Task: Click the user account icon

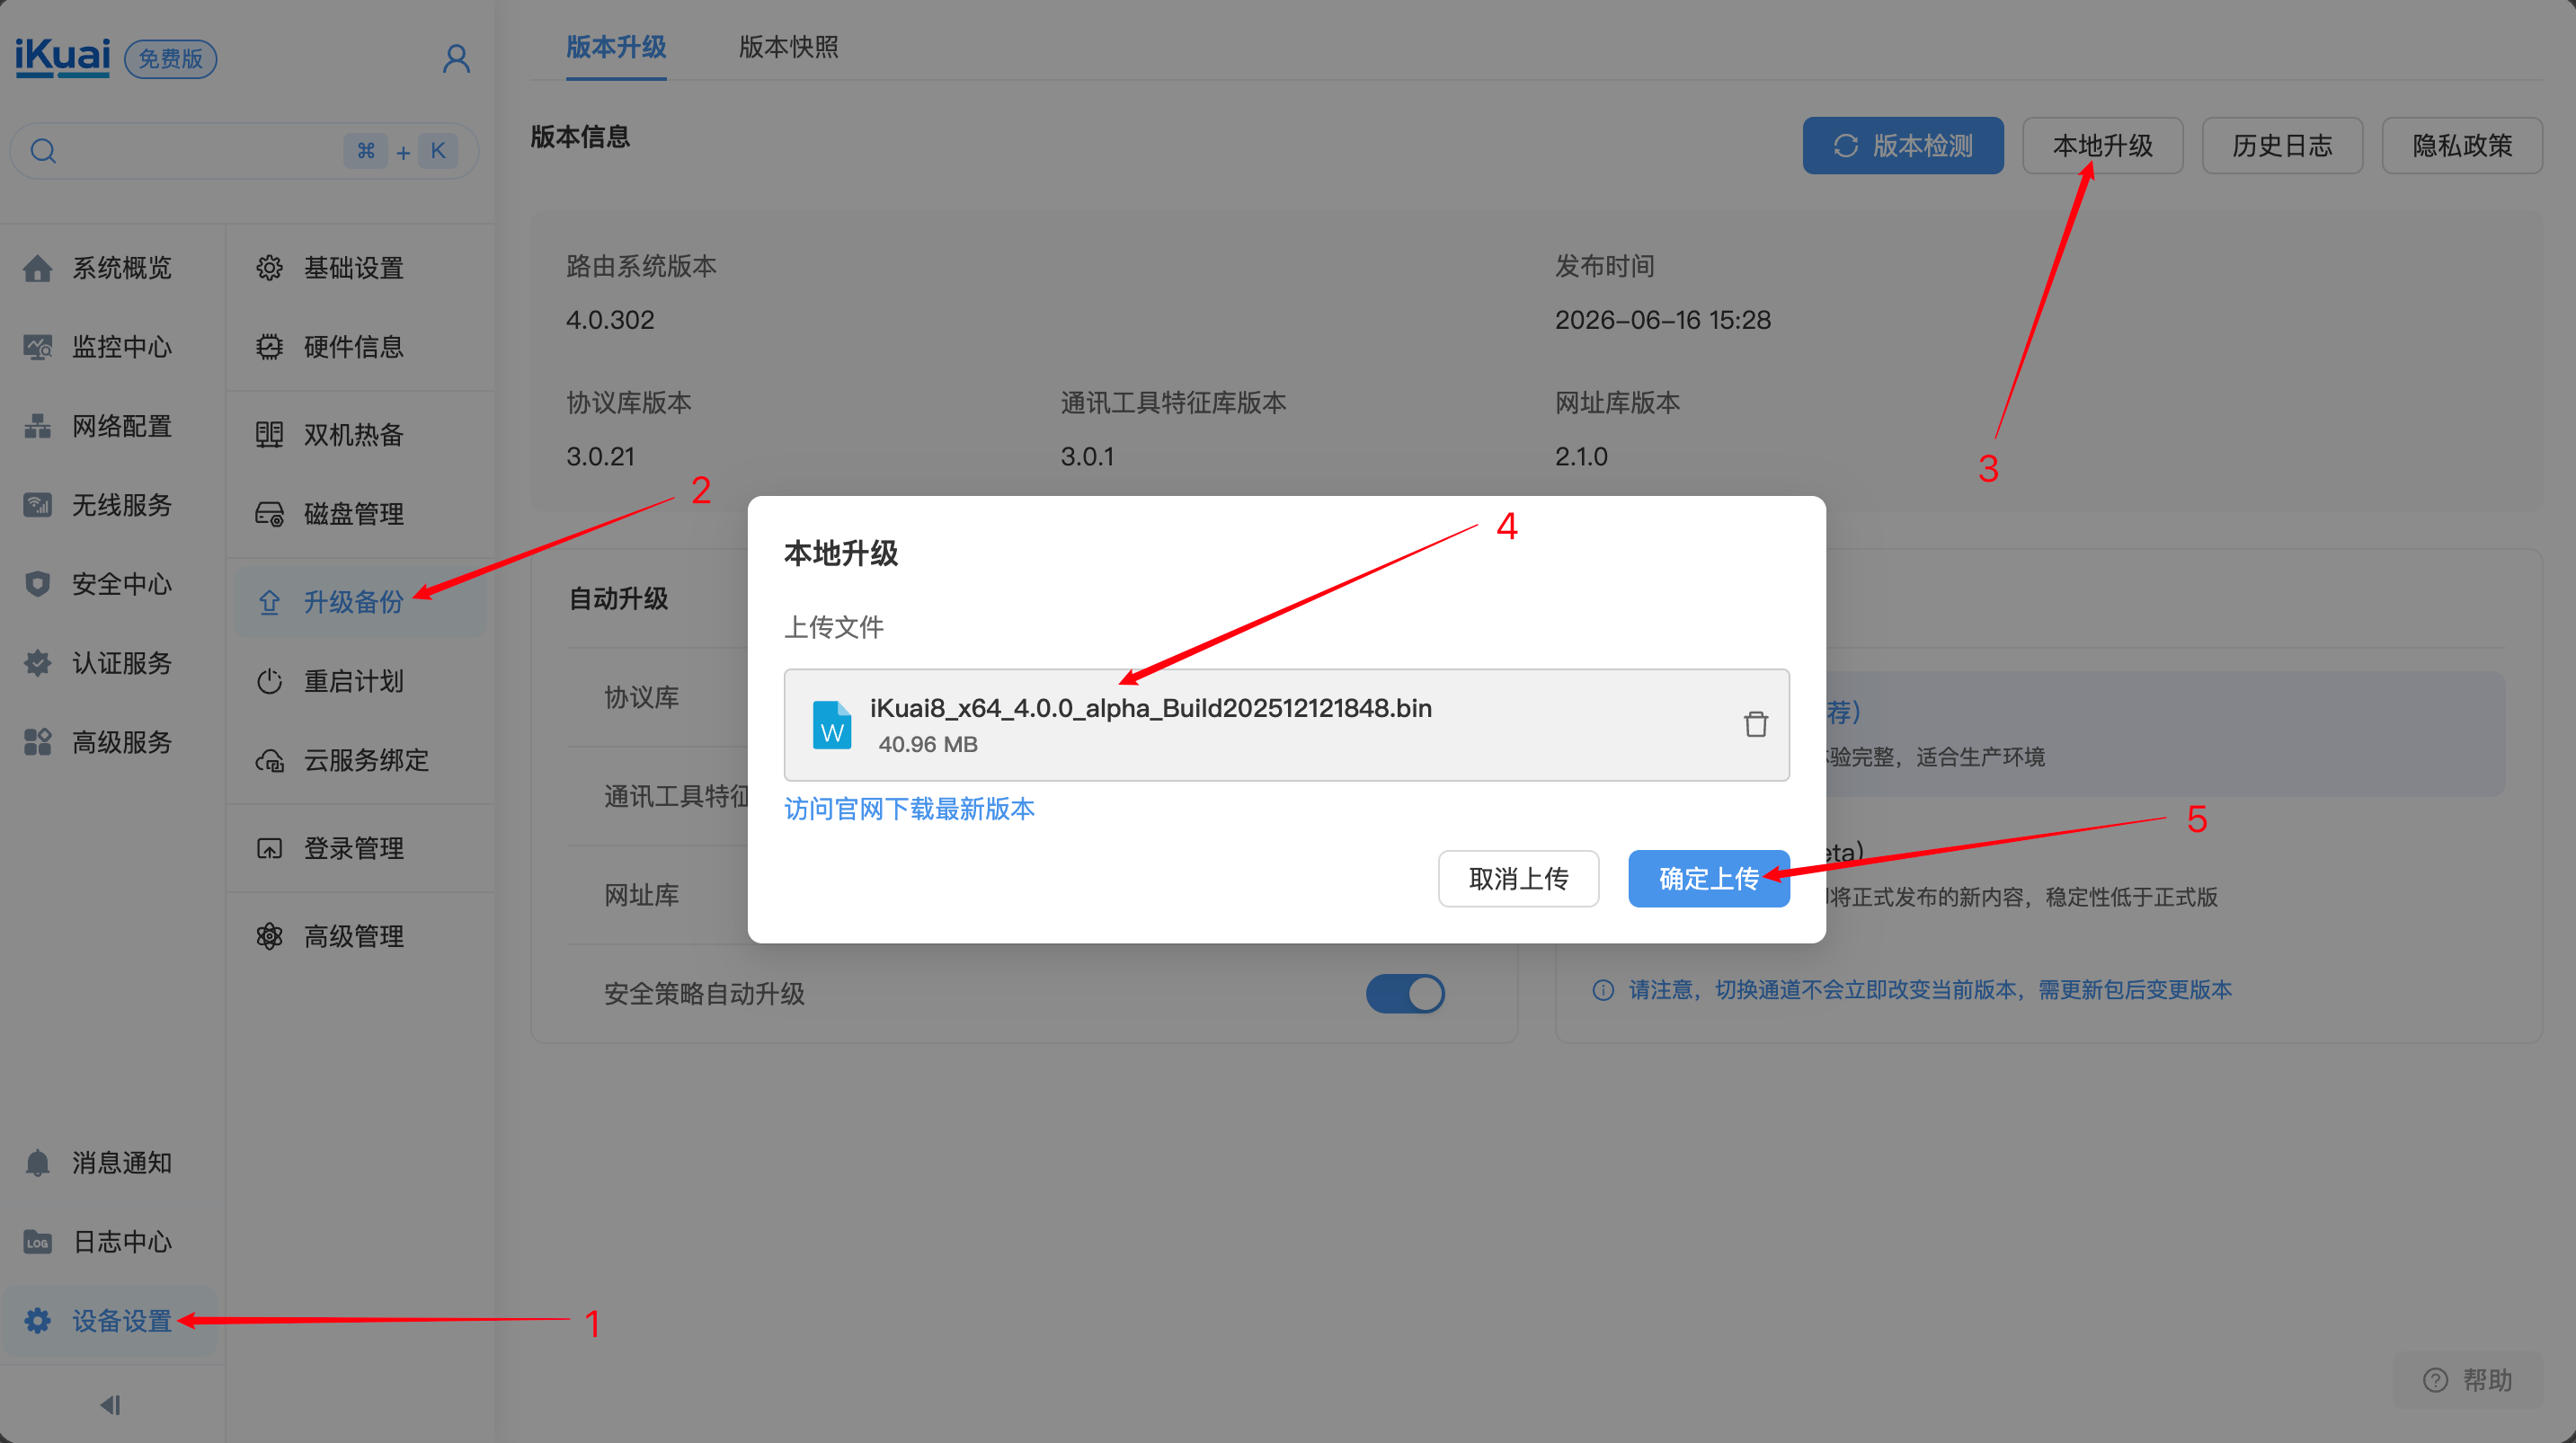Action: click(456, 59)
